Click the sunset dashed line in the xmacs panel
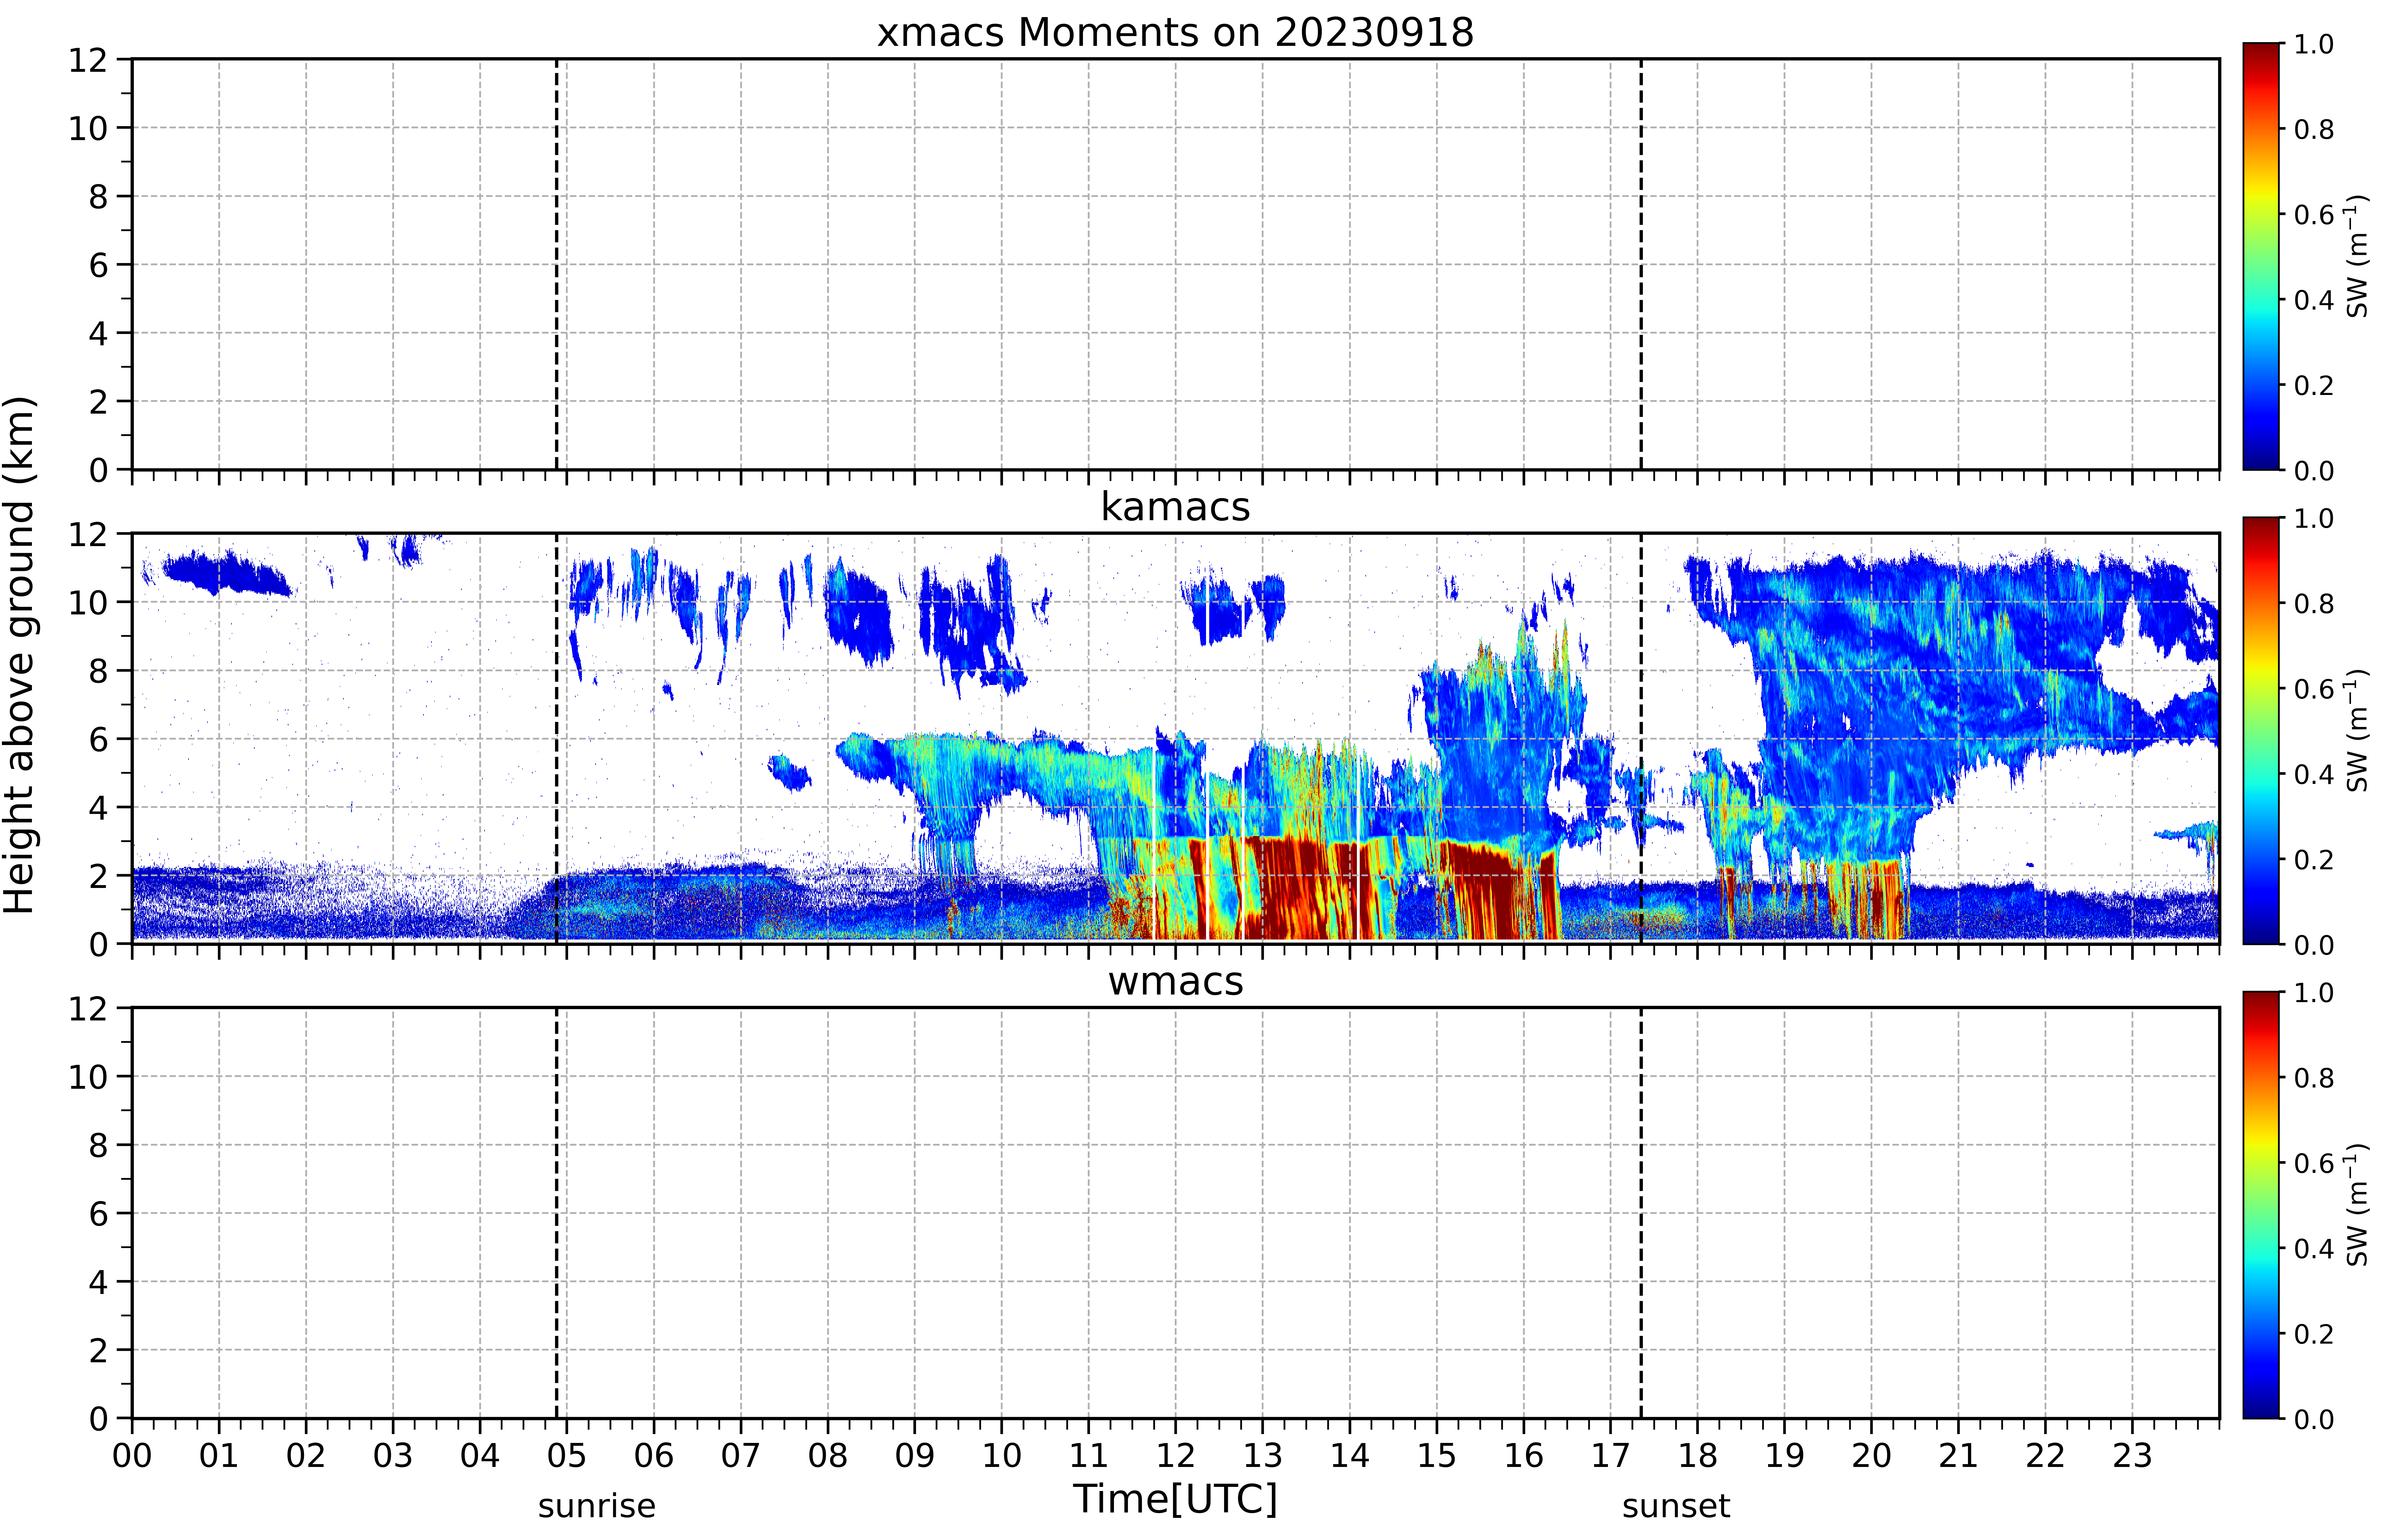 [x=1641, y=264]
